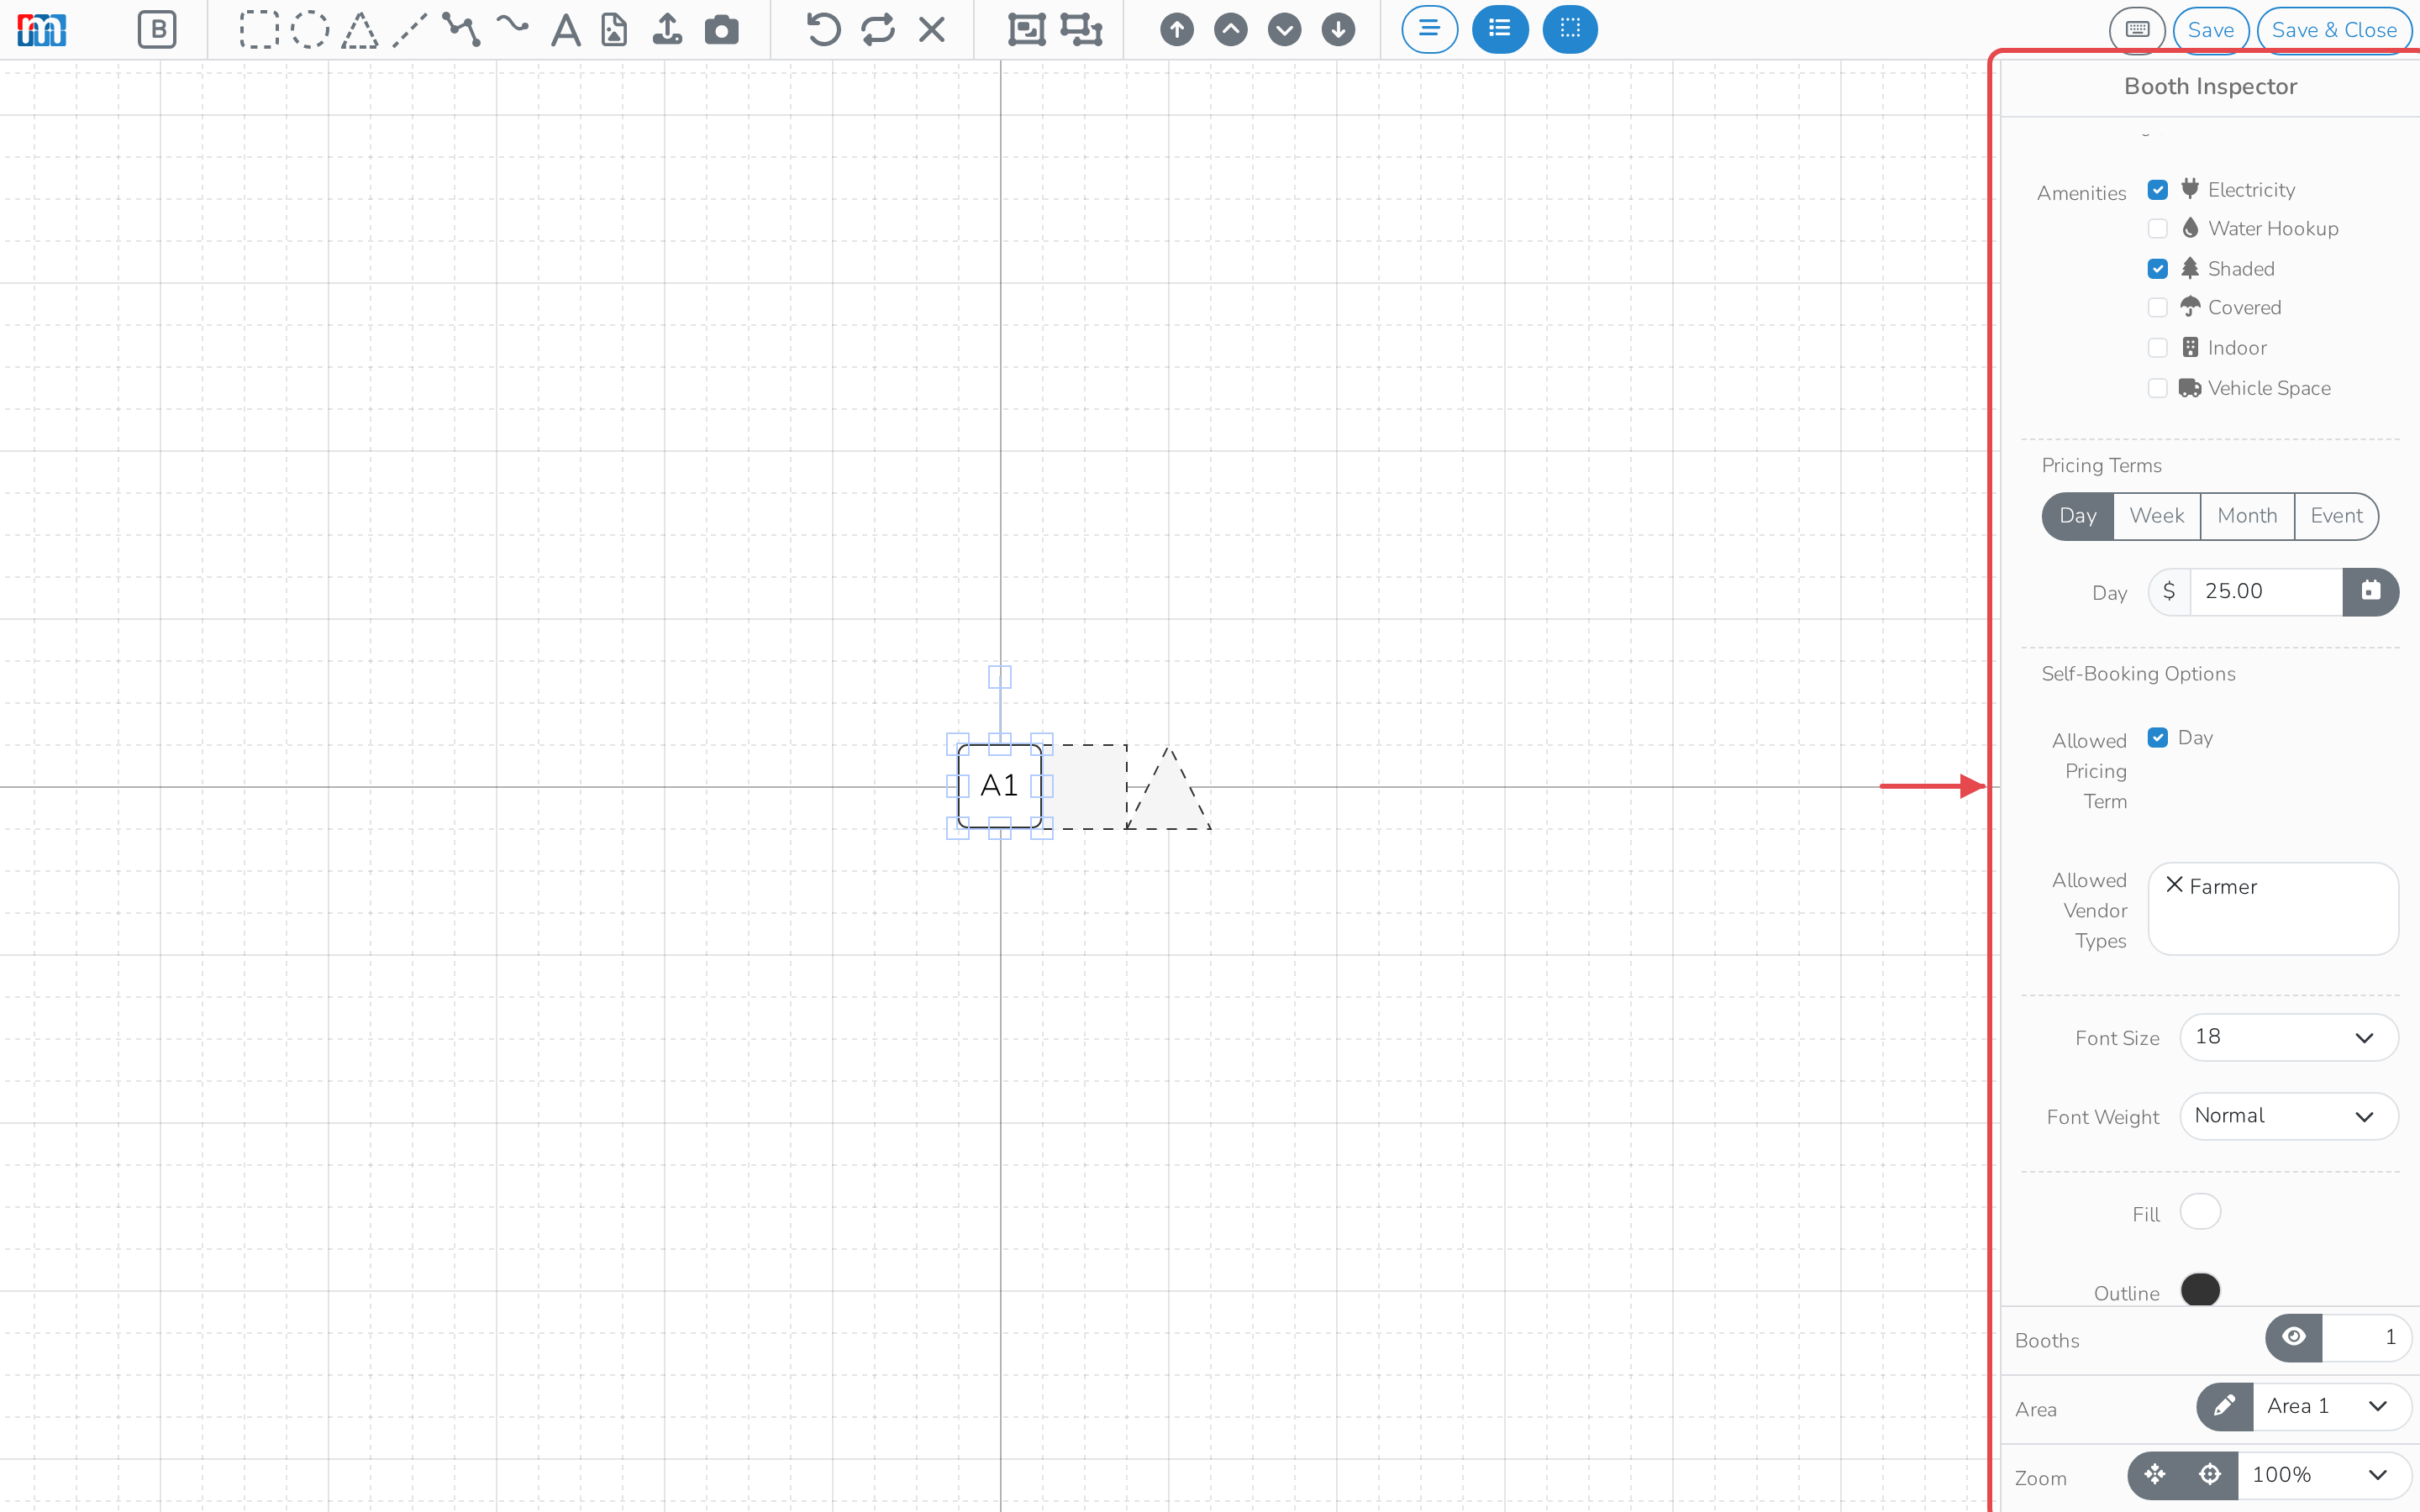Expand the Font Weight dropdown
The height and width of the screenshot is (1512, 2420).
pyautogui.click(x=2288, y=1116)
